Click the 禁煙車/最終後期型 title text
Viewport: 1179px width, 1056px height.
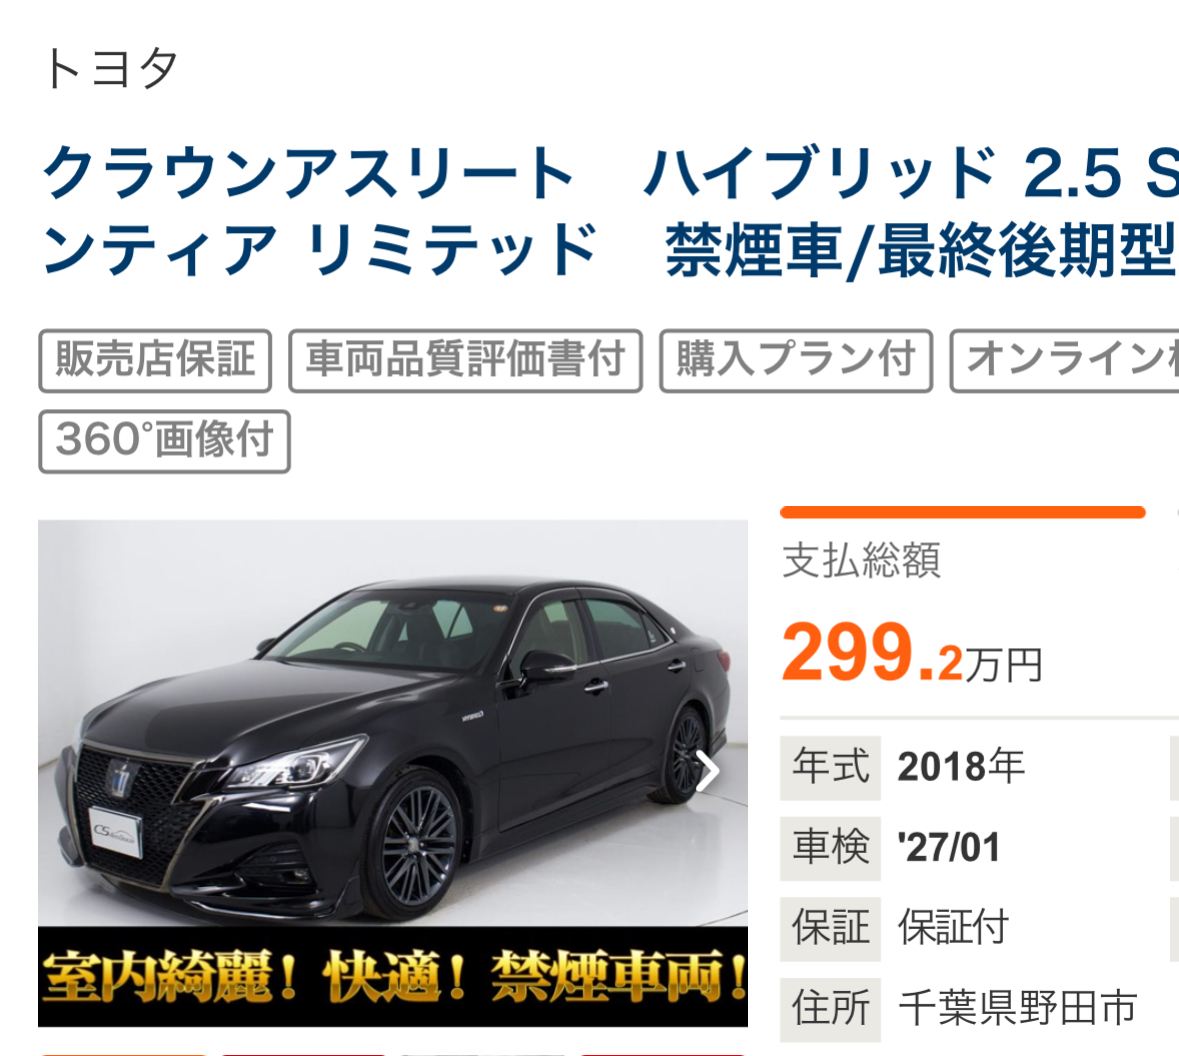(920, 250)
